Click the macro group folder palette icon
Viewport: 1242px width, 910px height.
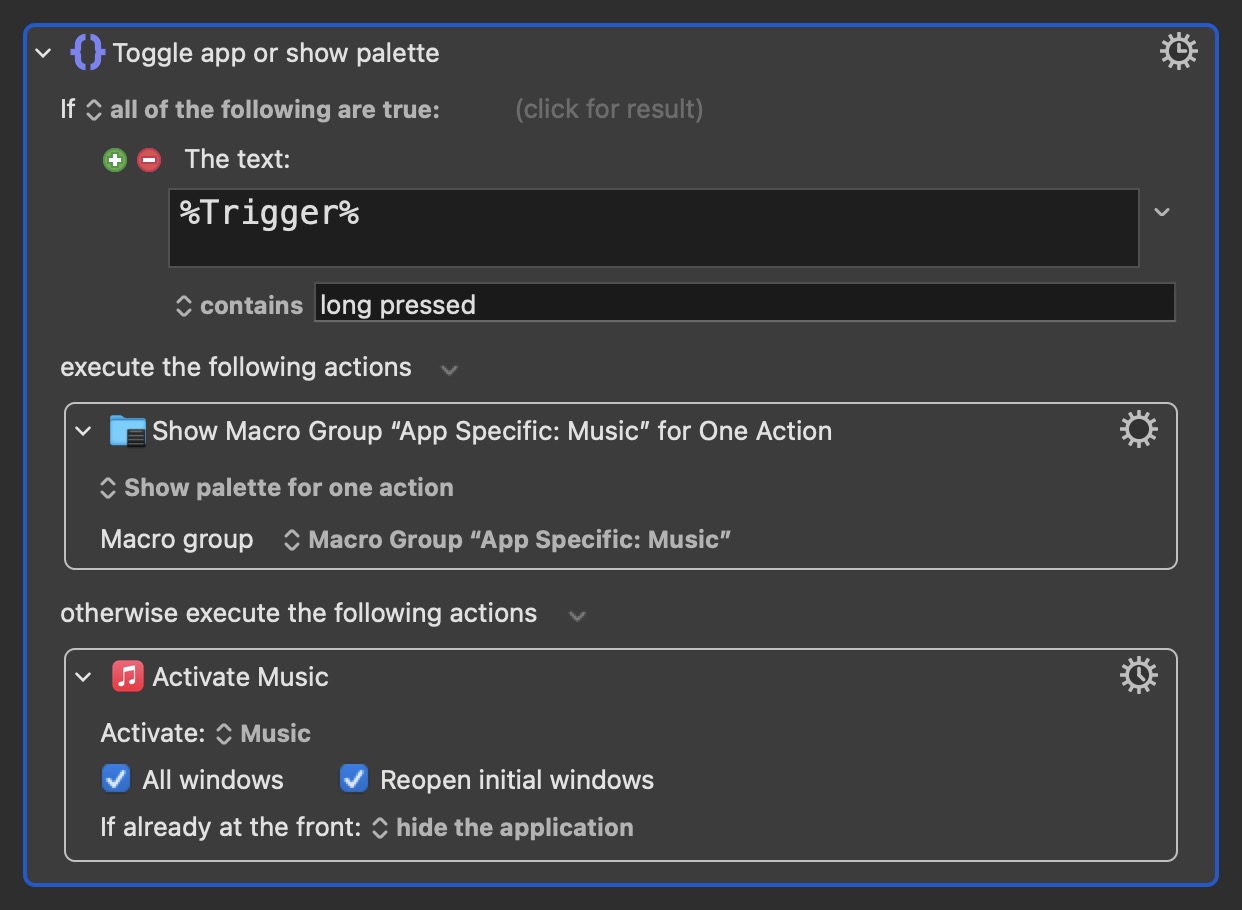[x=128, y=431]
